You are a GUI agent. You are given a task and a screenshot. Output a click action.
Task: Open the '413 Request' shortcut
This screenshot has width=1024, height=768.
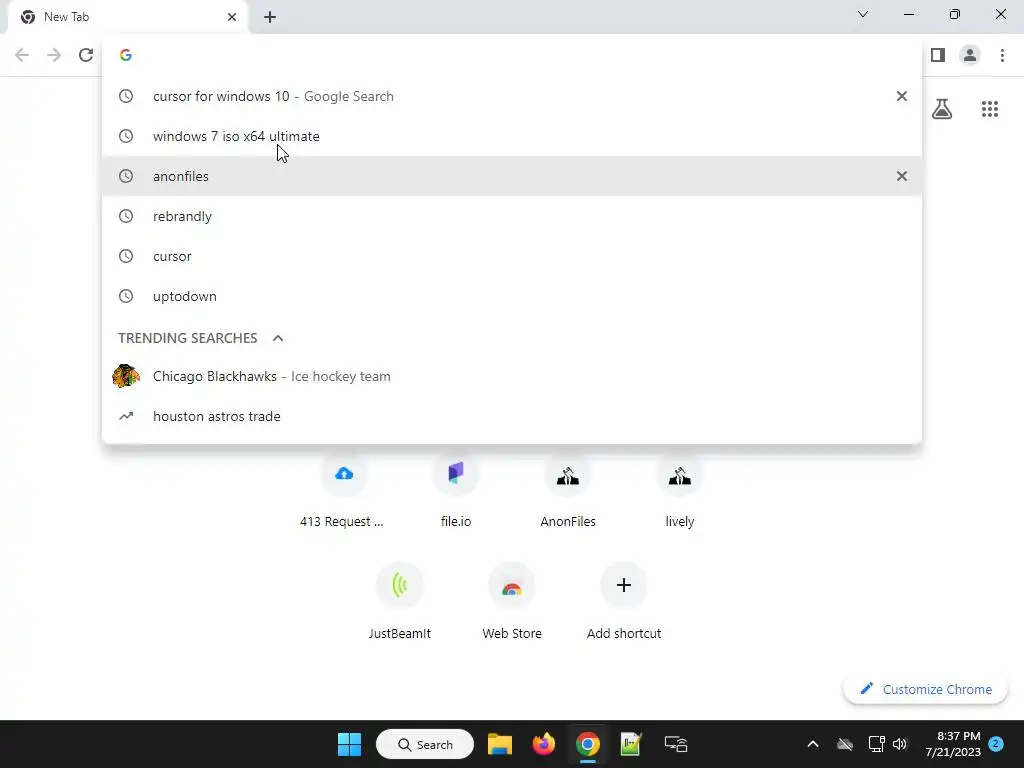[344, 488]
